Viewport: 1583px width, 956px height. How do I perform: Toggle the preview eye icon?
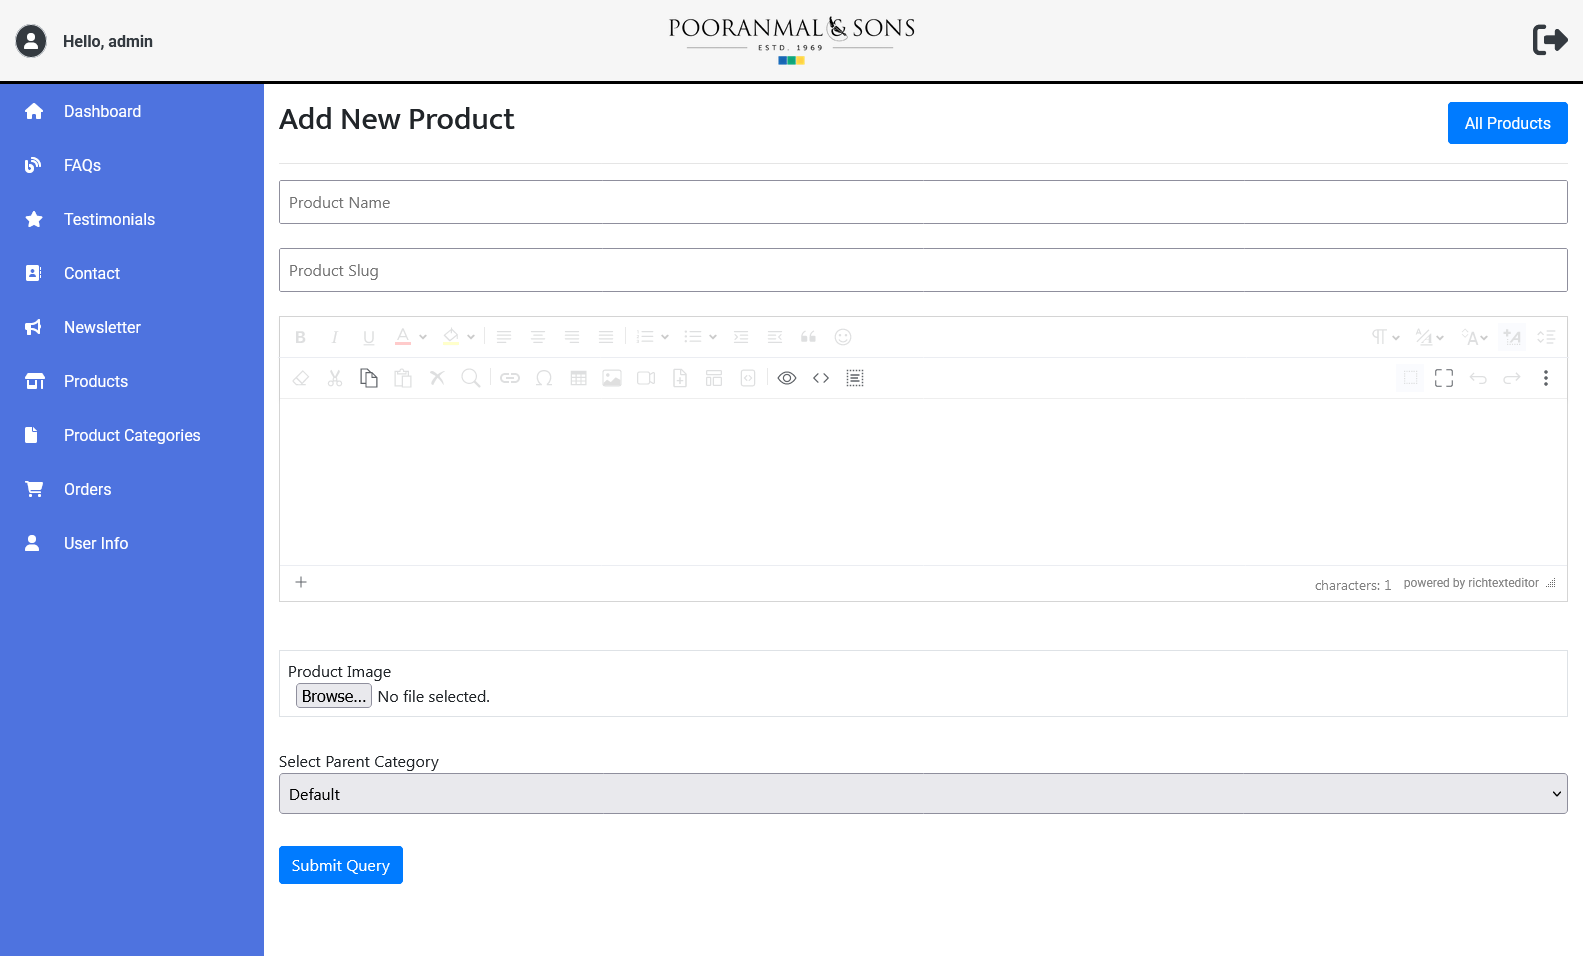tap(787, 378)
